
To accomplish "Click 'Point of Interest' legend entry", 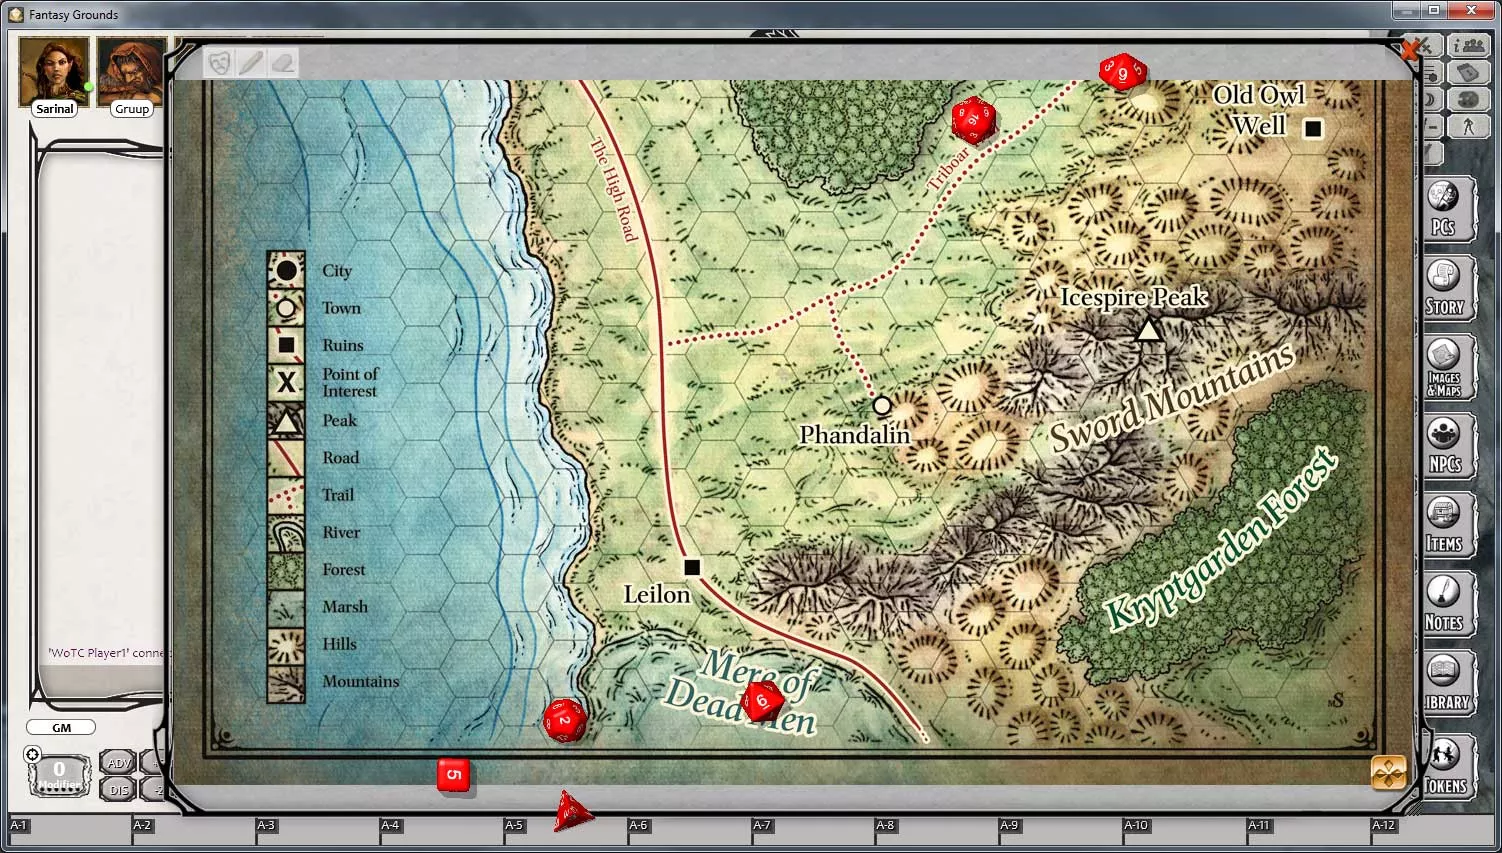I will click(349, 382).
